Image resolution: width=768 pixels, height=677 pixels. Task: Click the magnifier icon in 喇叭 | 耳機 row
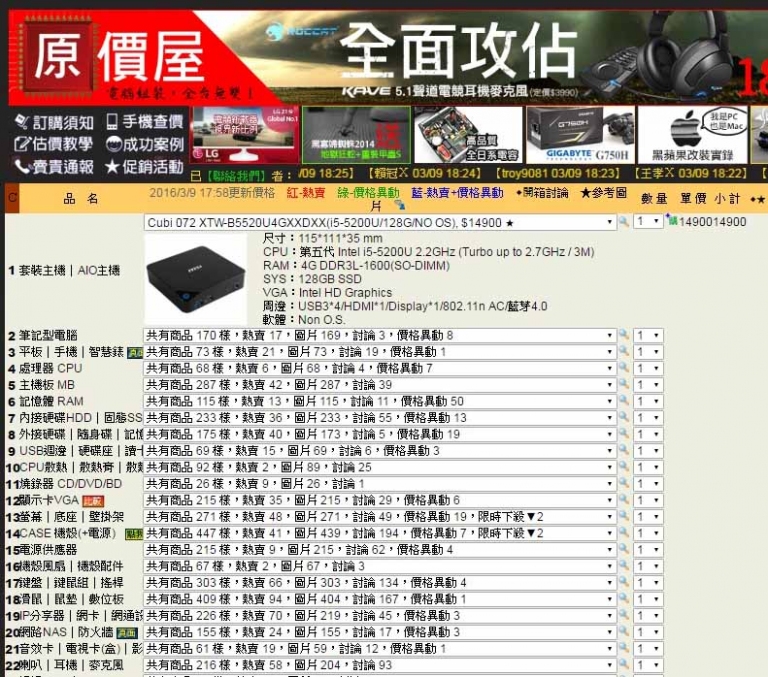624,664
